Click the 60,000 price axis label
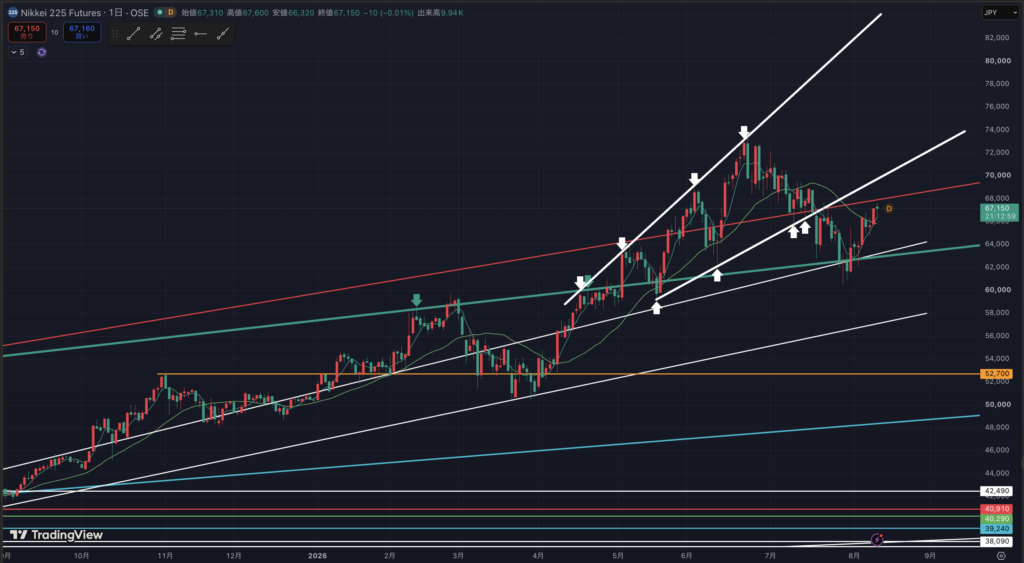The height and width of the screenshot is (563, 1024). [x=997, y=290]
